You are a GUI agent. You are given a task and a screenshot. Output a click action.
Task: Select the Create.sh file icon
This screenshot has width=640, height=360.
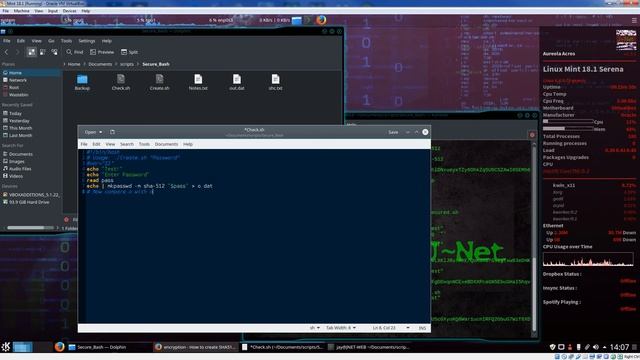coord(159,82)
